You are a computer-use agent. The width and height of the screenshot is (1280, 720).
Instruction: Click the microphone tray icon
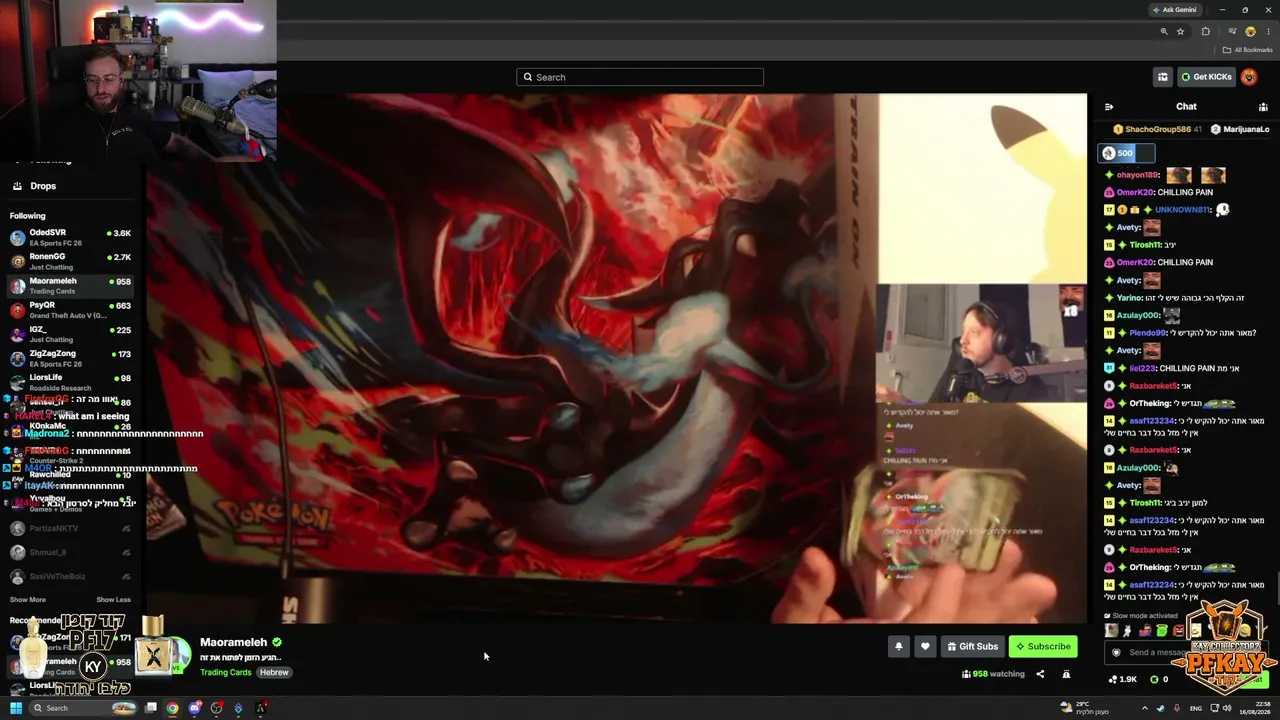pos(1177,708)
